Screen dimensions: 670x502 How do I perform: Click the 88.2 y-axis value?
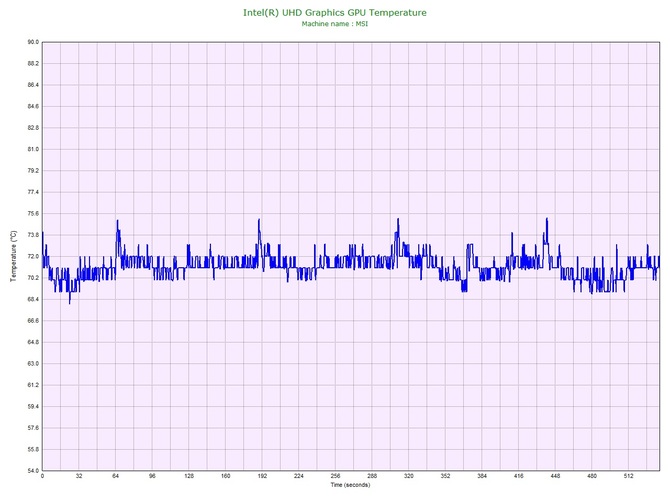coord(33,64)
